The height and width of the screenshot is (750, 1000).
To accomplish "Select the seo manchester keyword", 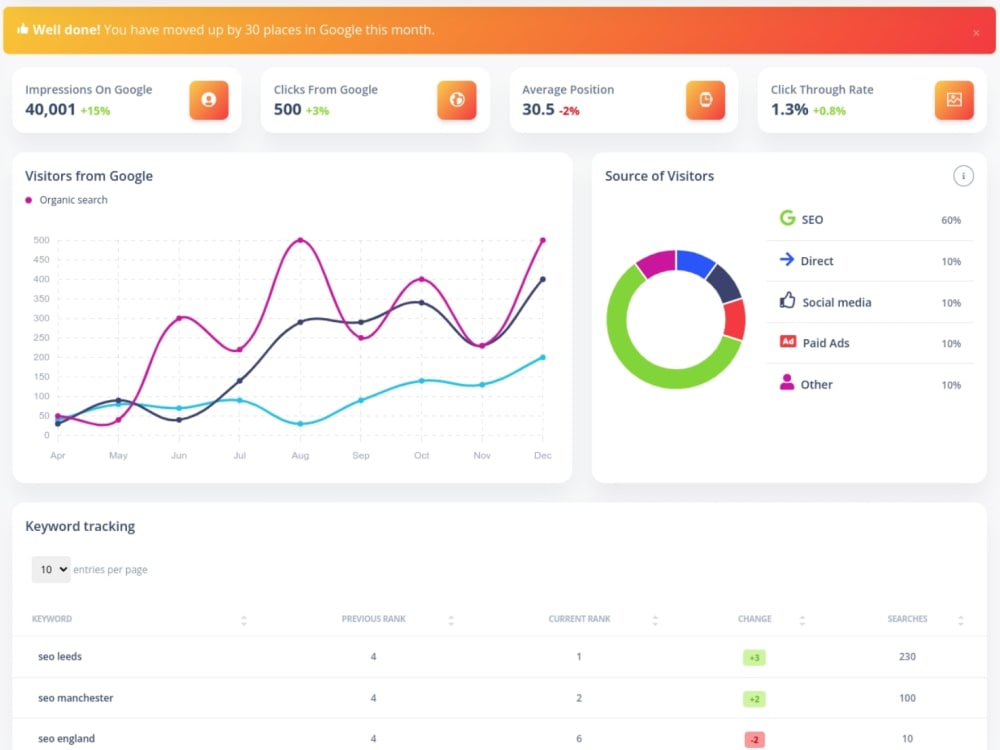I will [x=75, y=698].
